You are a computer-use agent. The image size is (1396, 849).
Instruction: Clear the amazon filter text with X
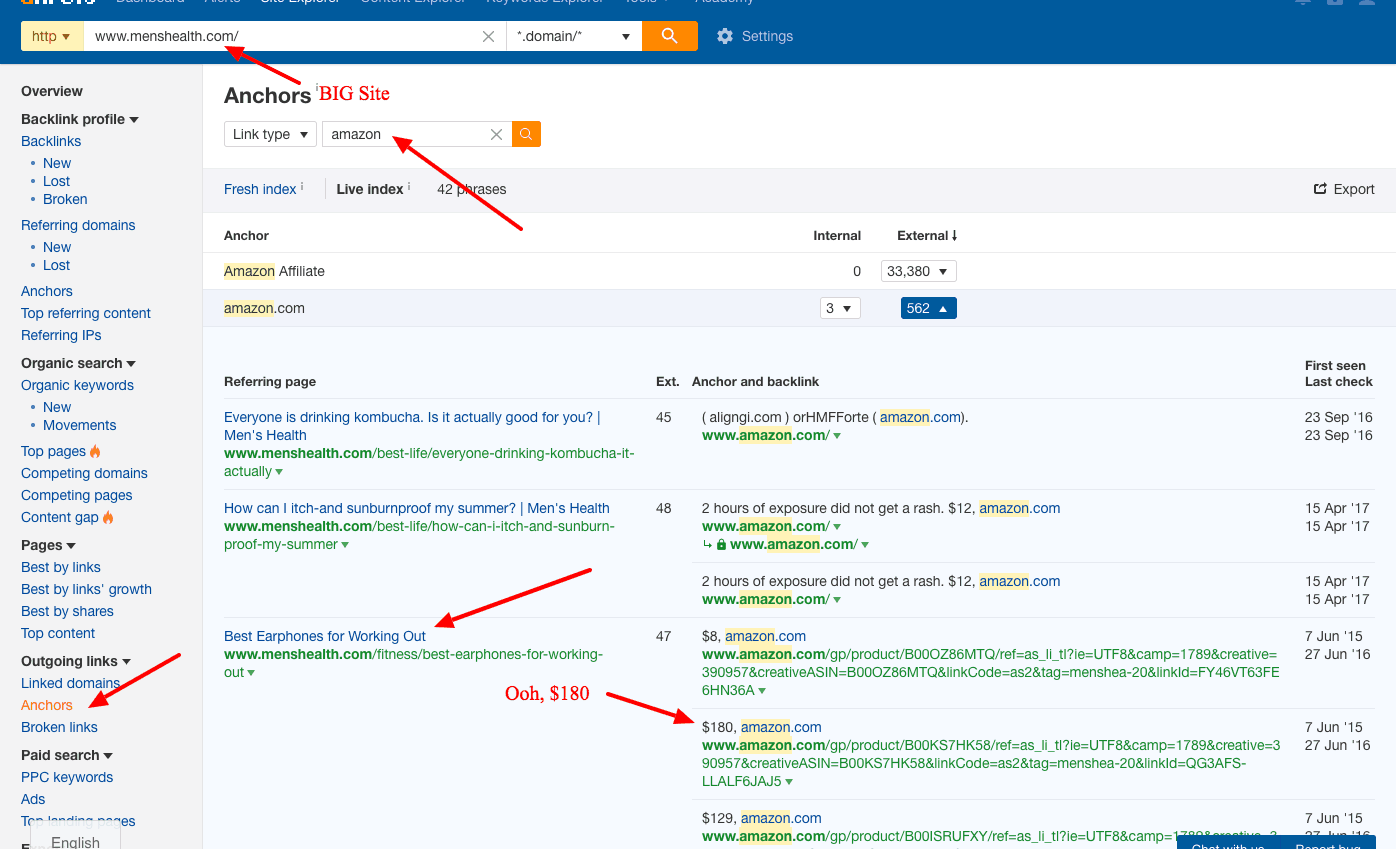coord(496,134)
